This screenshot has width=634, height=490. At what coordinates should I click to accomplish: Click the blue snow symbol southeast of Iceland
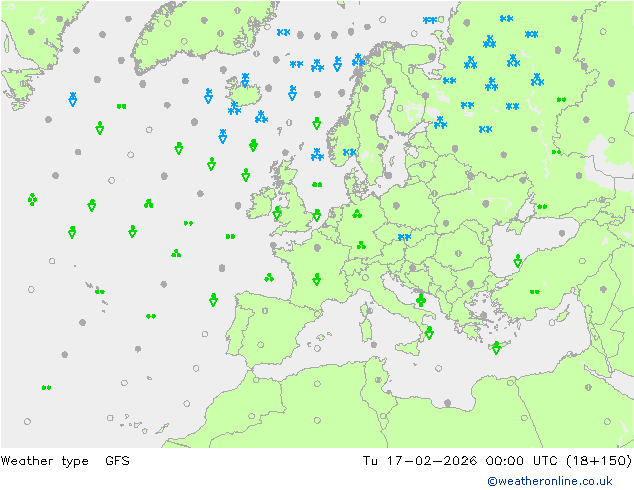(x=261, y=117)
